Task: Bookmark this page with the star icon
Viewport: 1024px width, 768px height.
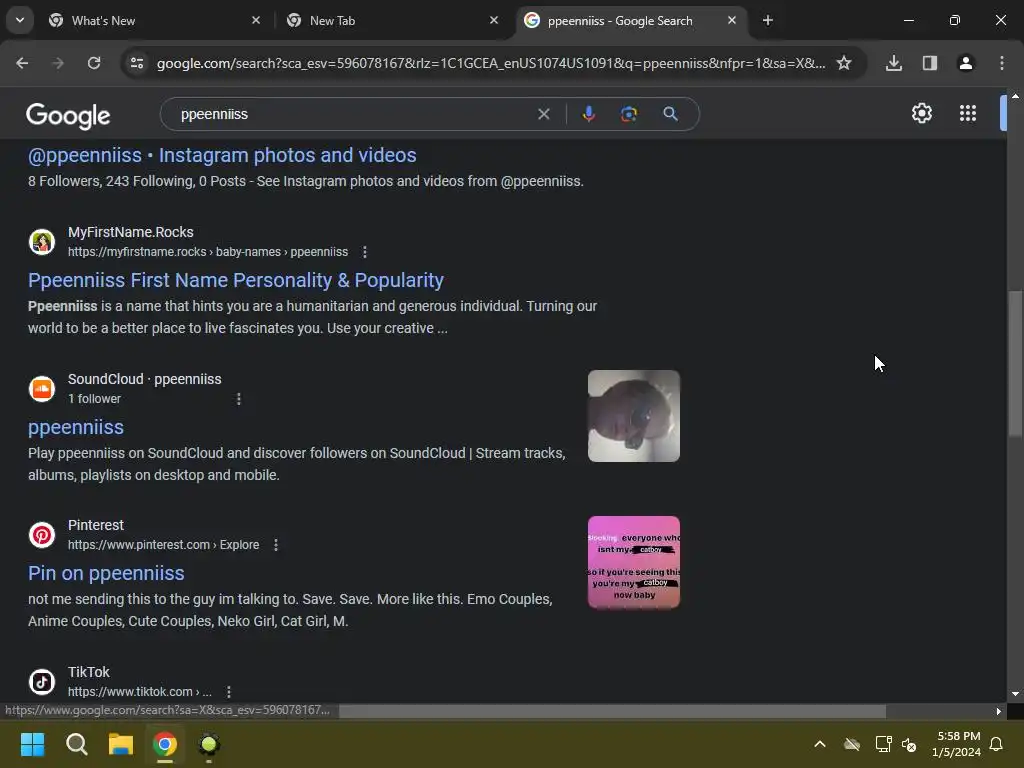Action: pos(844,63)
